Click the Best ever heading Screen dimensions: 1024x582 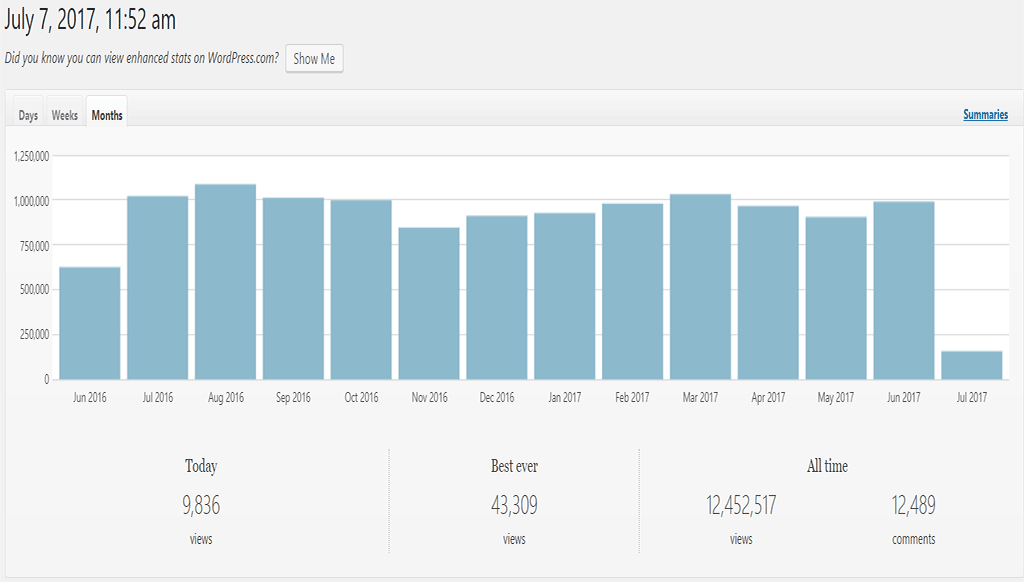click(514, 466)
